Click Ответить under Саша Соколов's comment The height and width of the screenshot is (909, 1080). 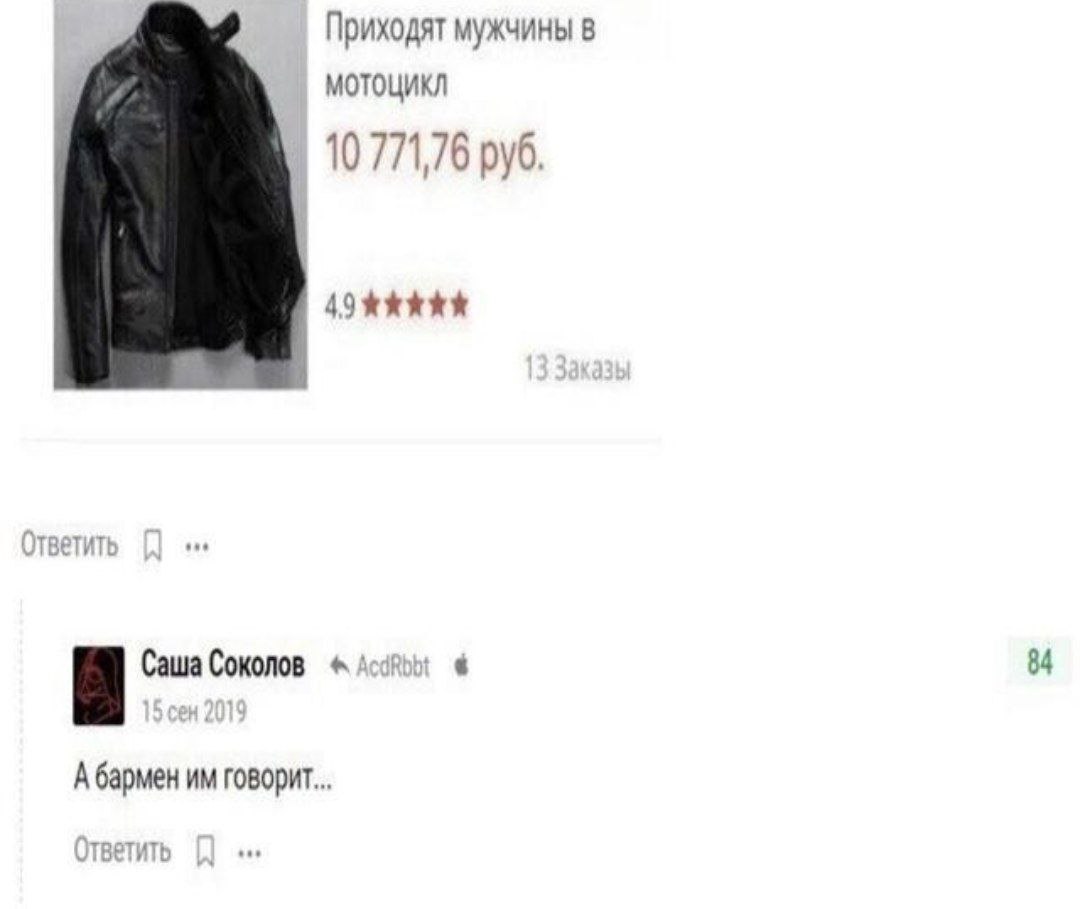(x=122, y=850)
